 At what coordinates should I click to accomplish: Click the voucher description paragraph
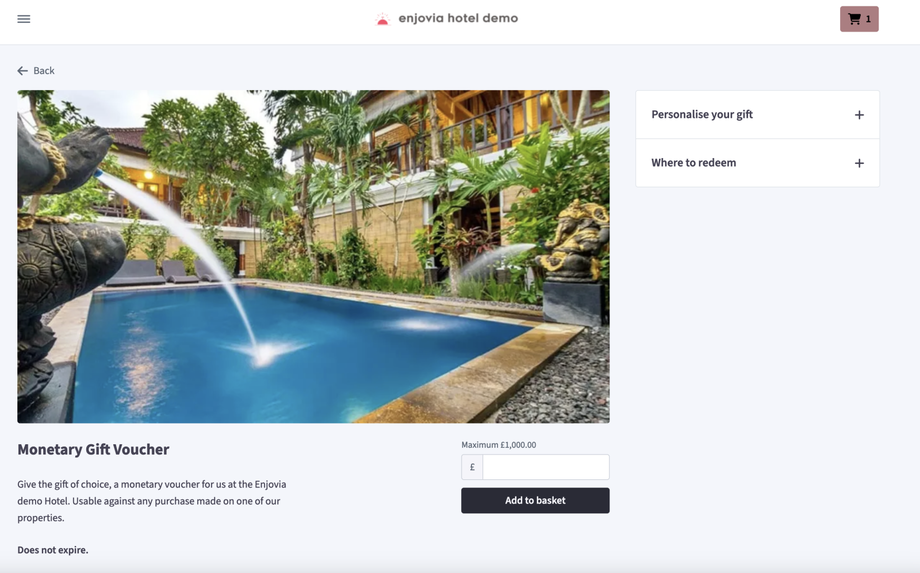152,501
